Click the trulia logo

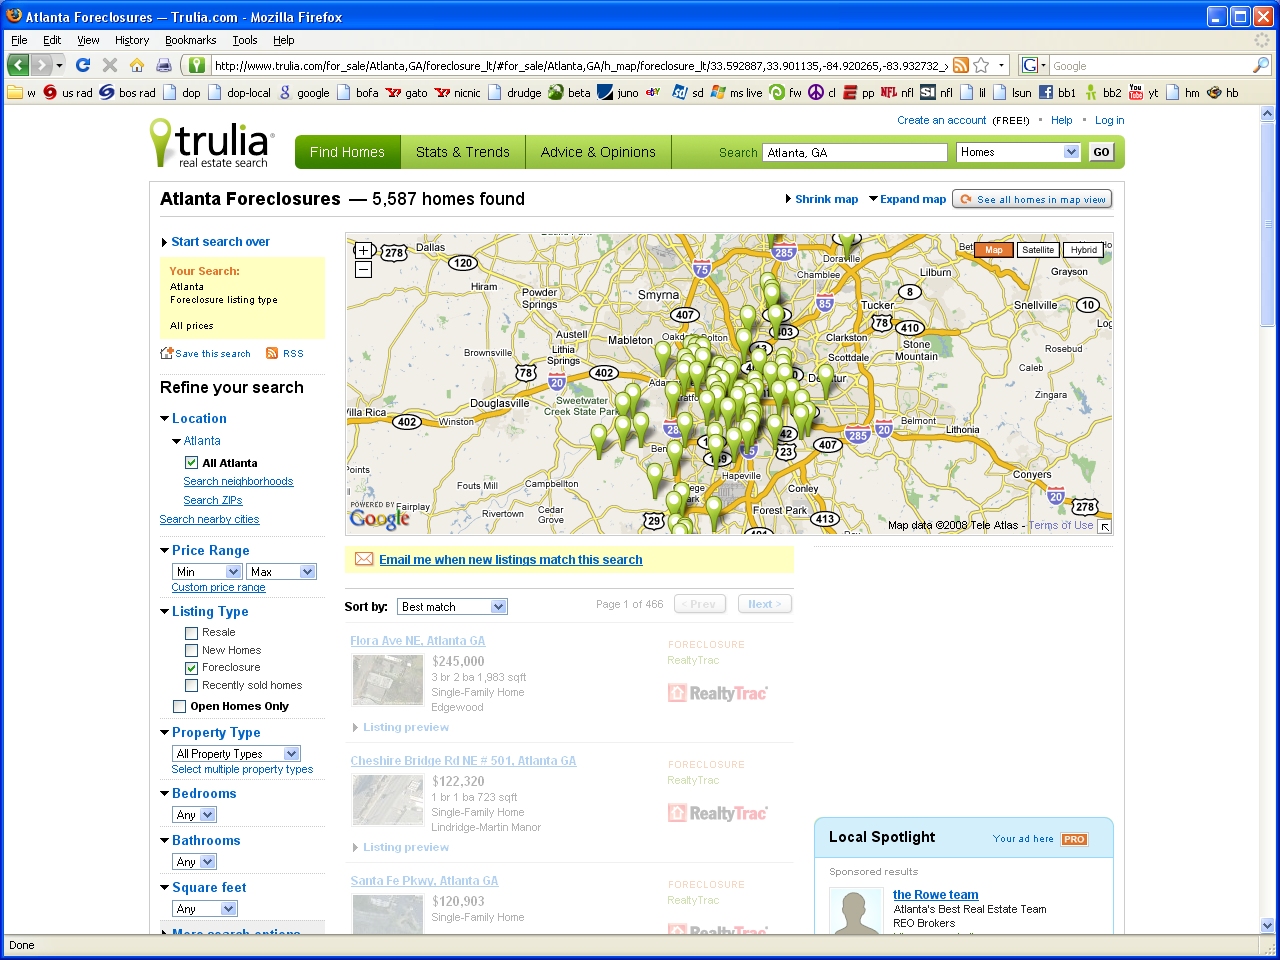pyautogui.click(x=211, y=143)
